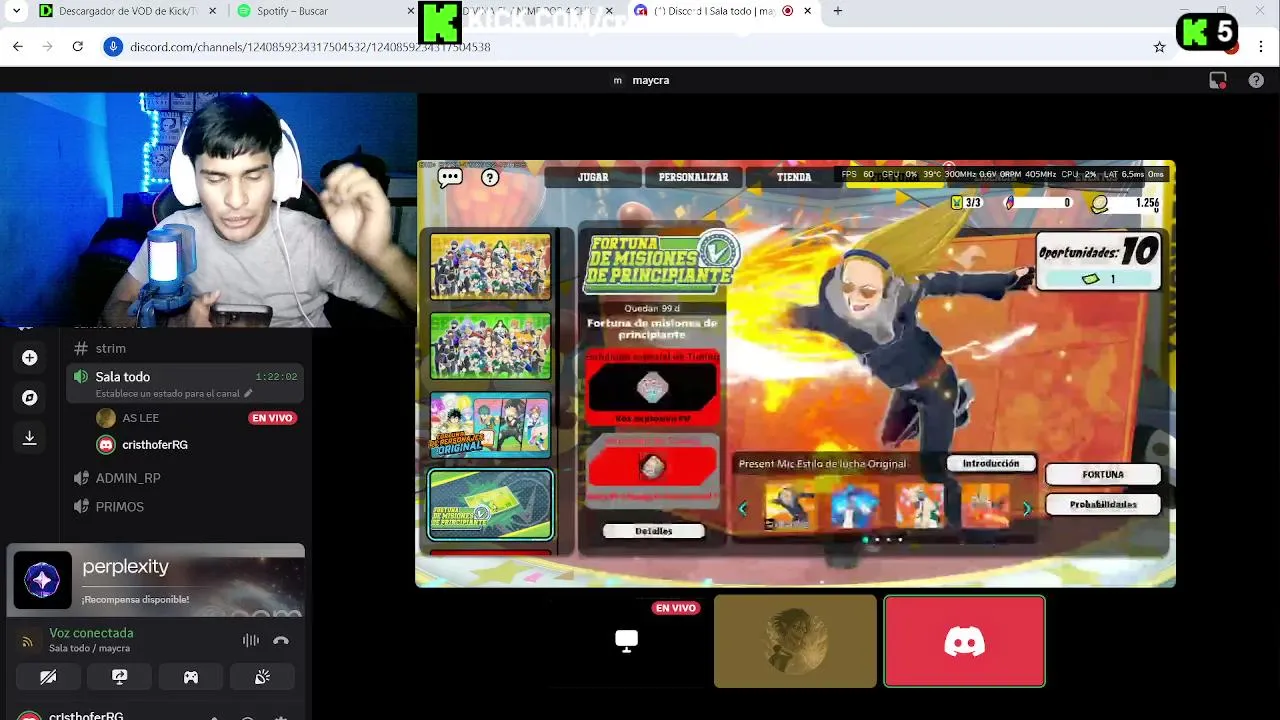Open in-game help question icon
Screen dimensions: 1280x720
point(490,177)
